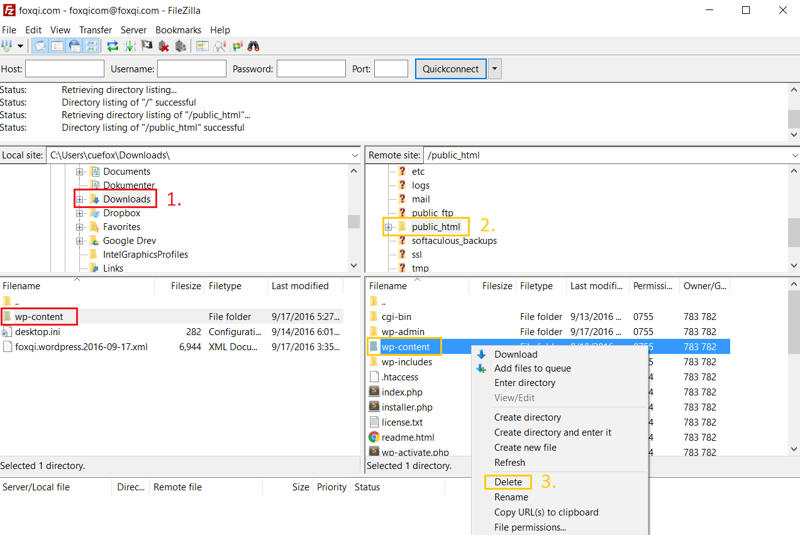The height and width of the screenshot is (535, 800).
Task: Select public_html in remote tree
Action: pos(436,226)
